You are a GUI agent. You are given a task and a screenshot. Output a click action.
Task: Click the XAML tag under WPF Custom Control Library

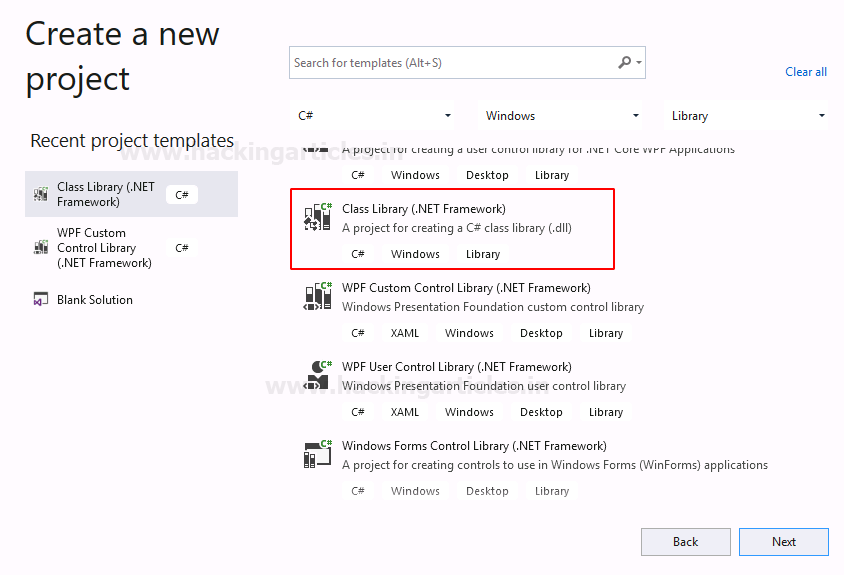pyautogui.click(x=405, y=333)
